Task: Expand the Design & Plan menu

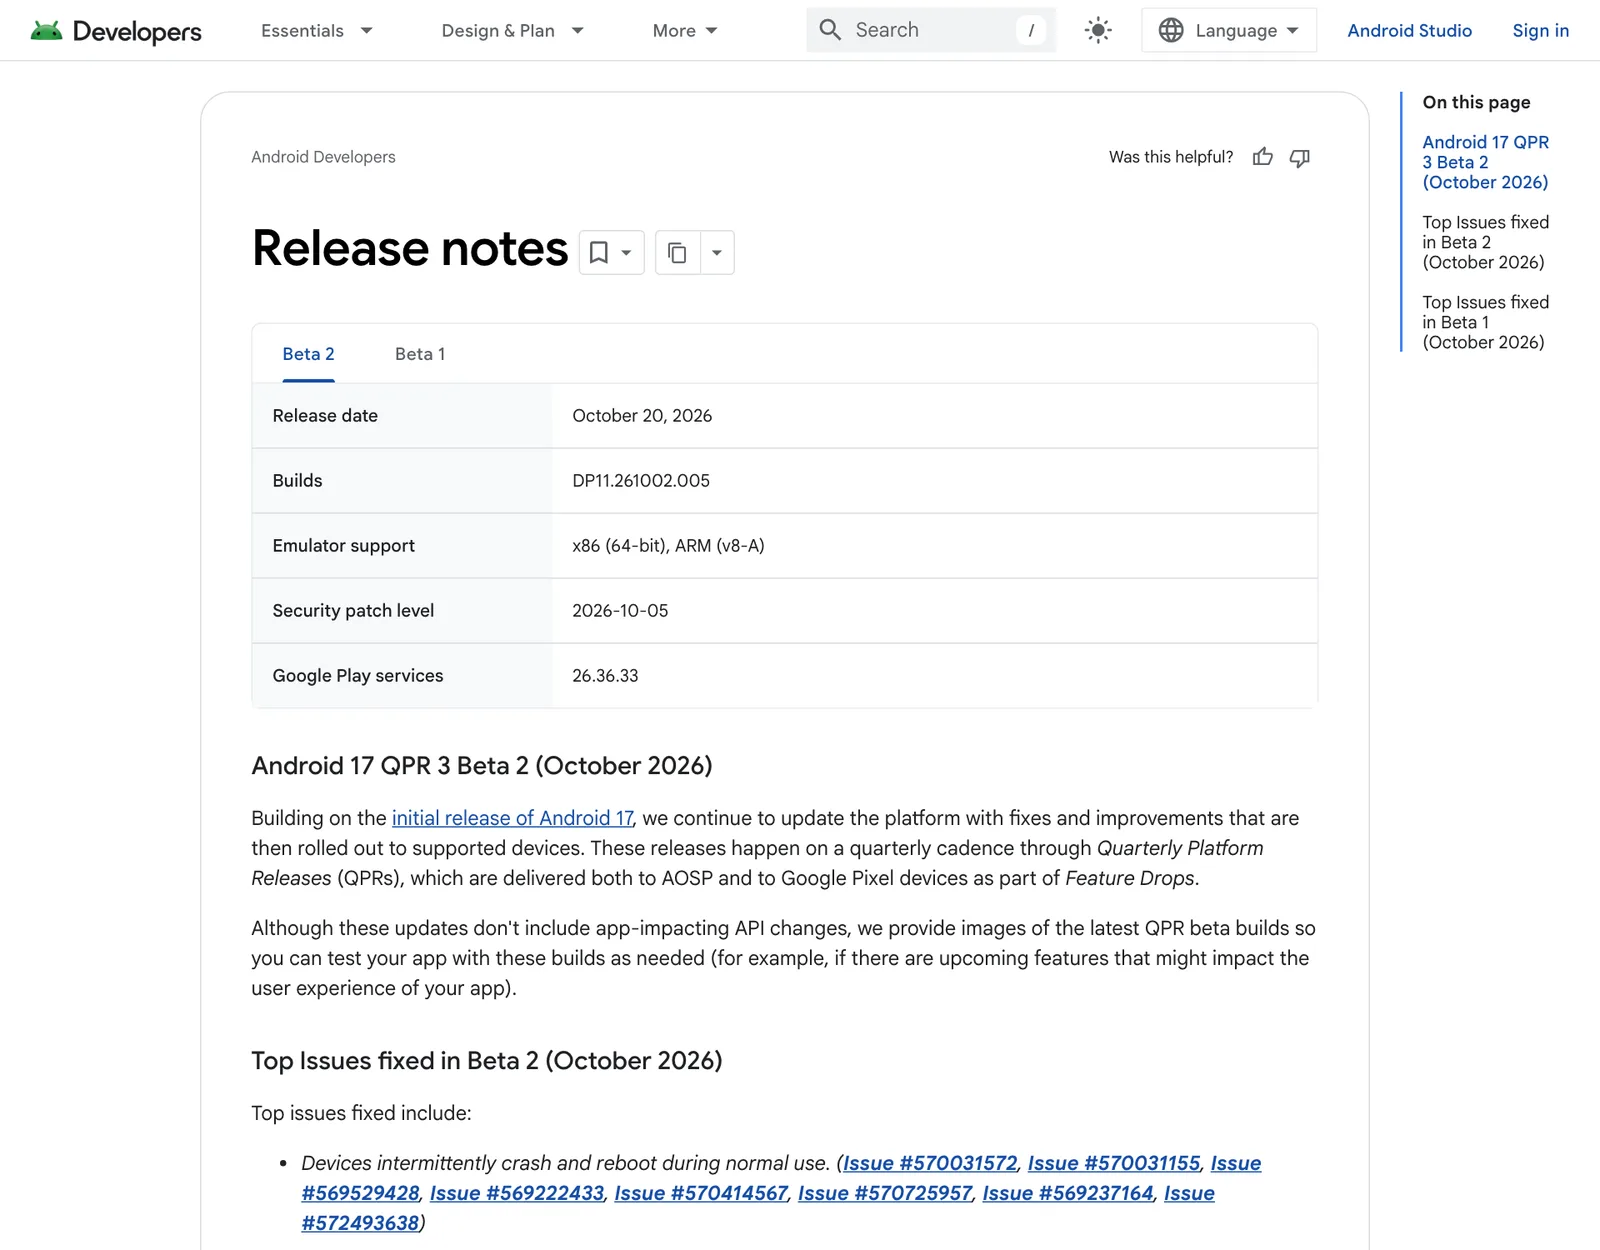Action: pos(512,31)
